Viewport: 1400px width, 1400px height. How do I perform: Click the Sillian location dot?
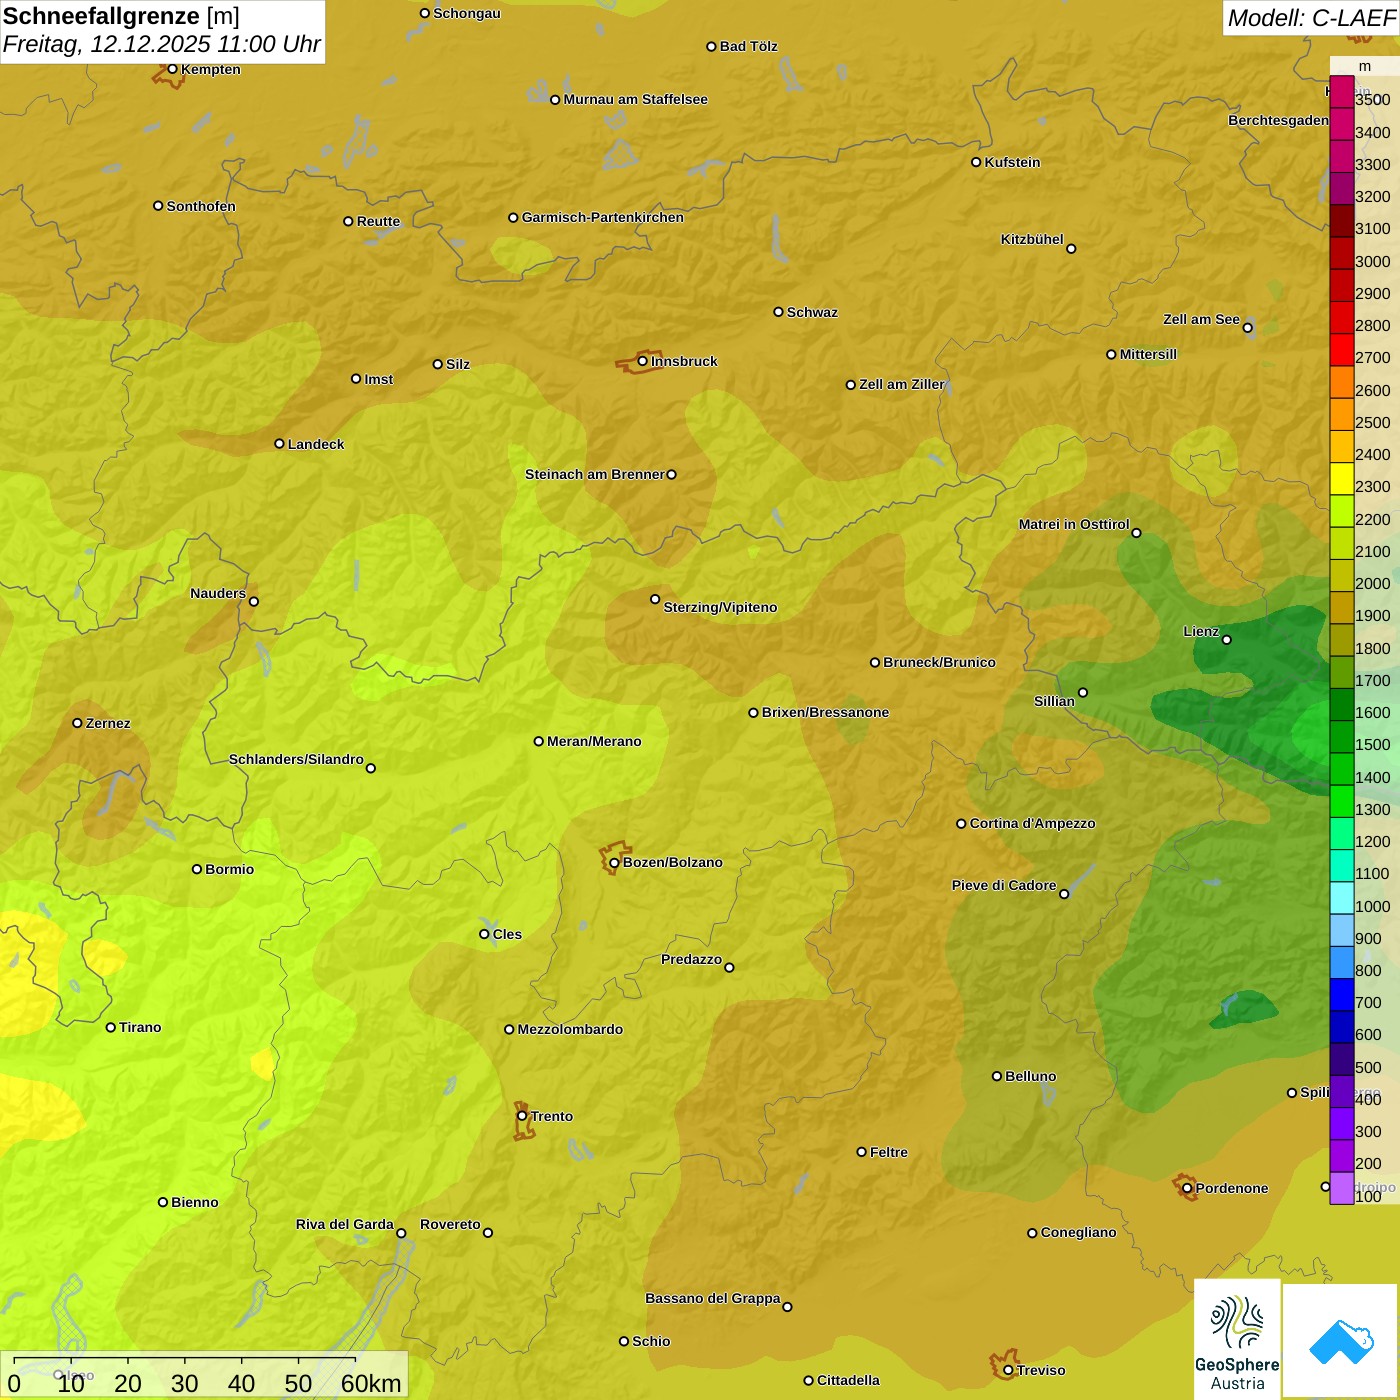coord(1082,692)
